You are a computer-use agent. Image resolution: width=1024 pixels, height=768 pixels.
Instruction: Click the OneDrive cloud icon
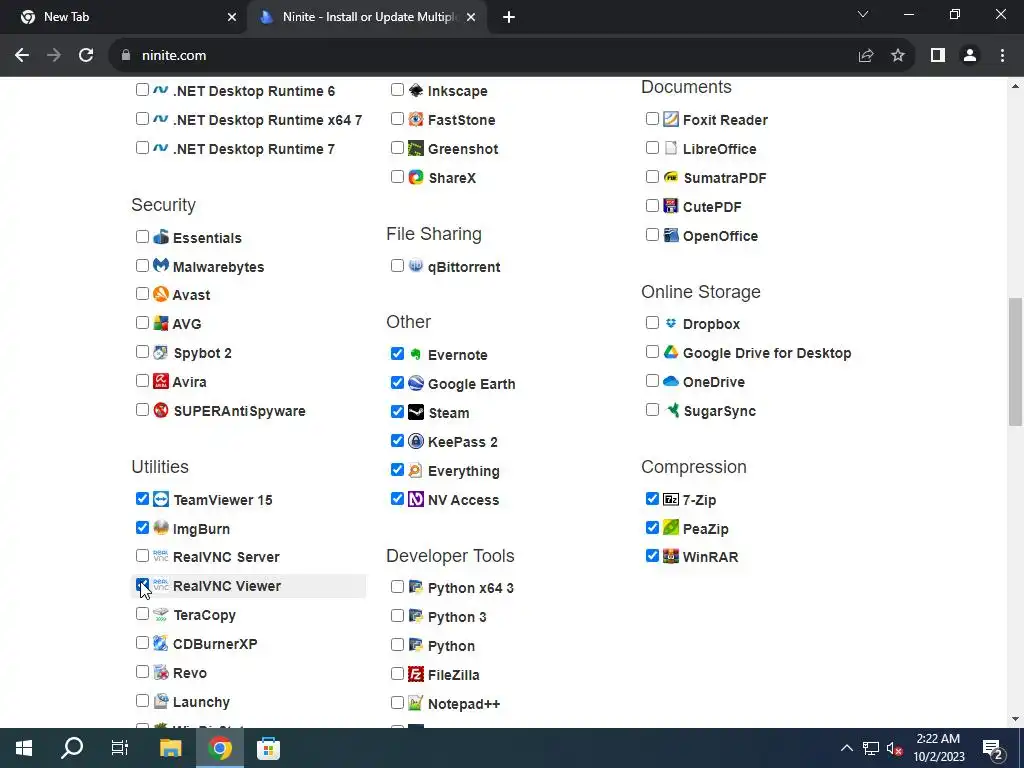pos(671,381)
